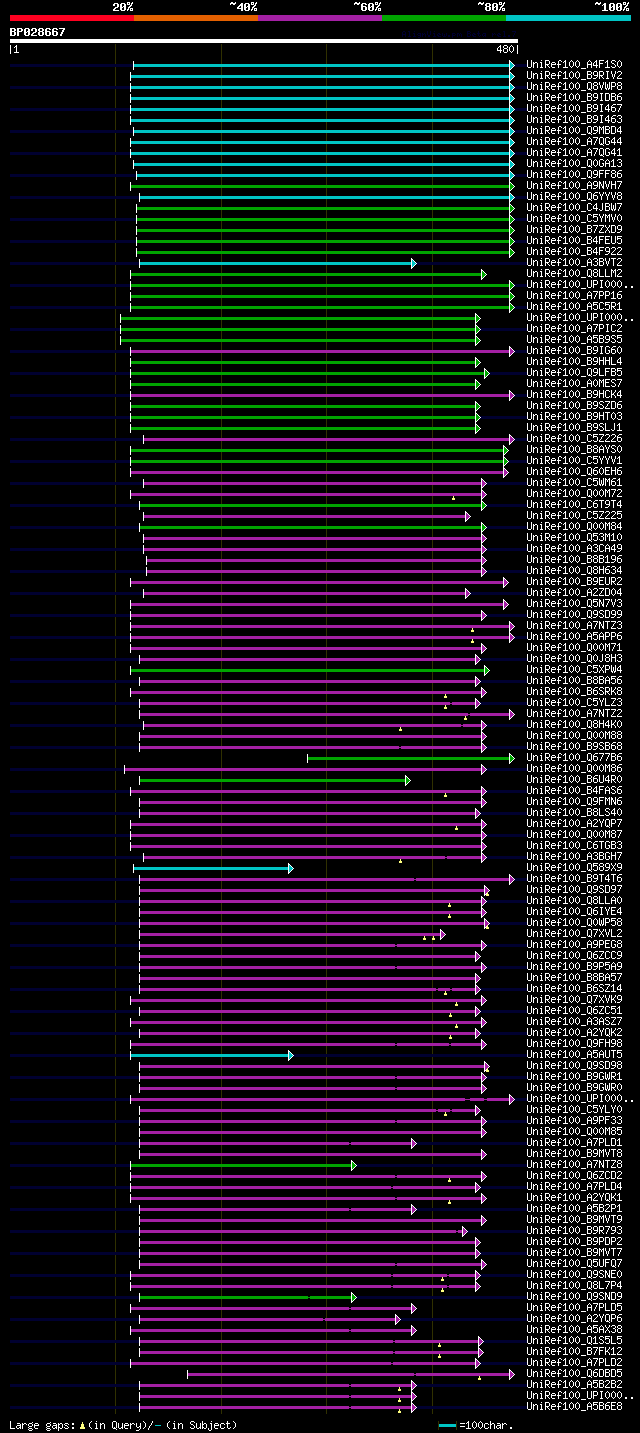This screenshot has height=1433, width=640.
Task: Click the white query length bar
Action: (264, 41)
